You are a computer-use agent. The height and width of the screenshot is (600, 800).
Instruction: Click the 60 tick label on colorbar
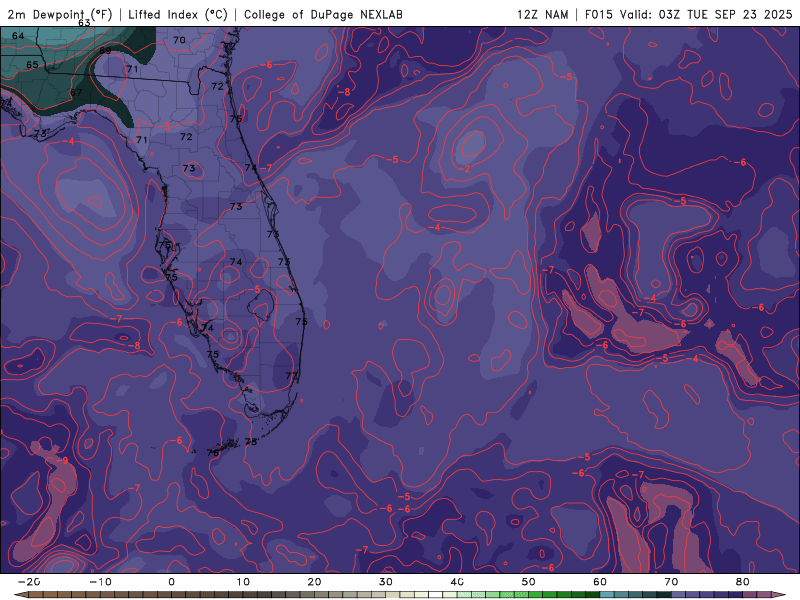point(600,582)
